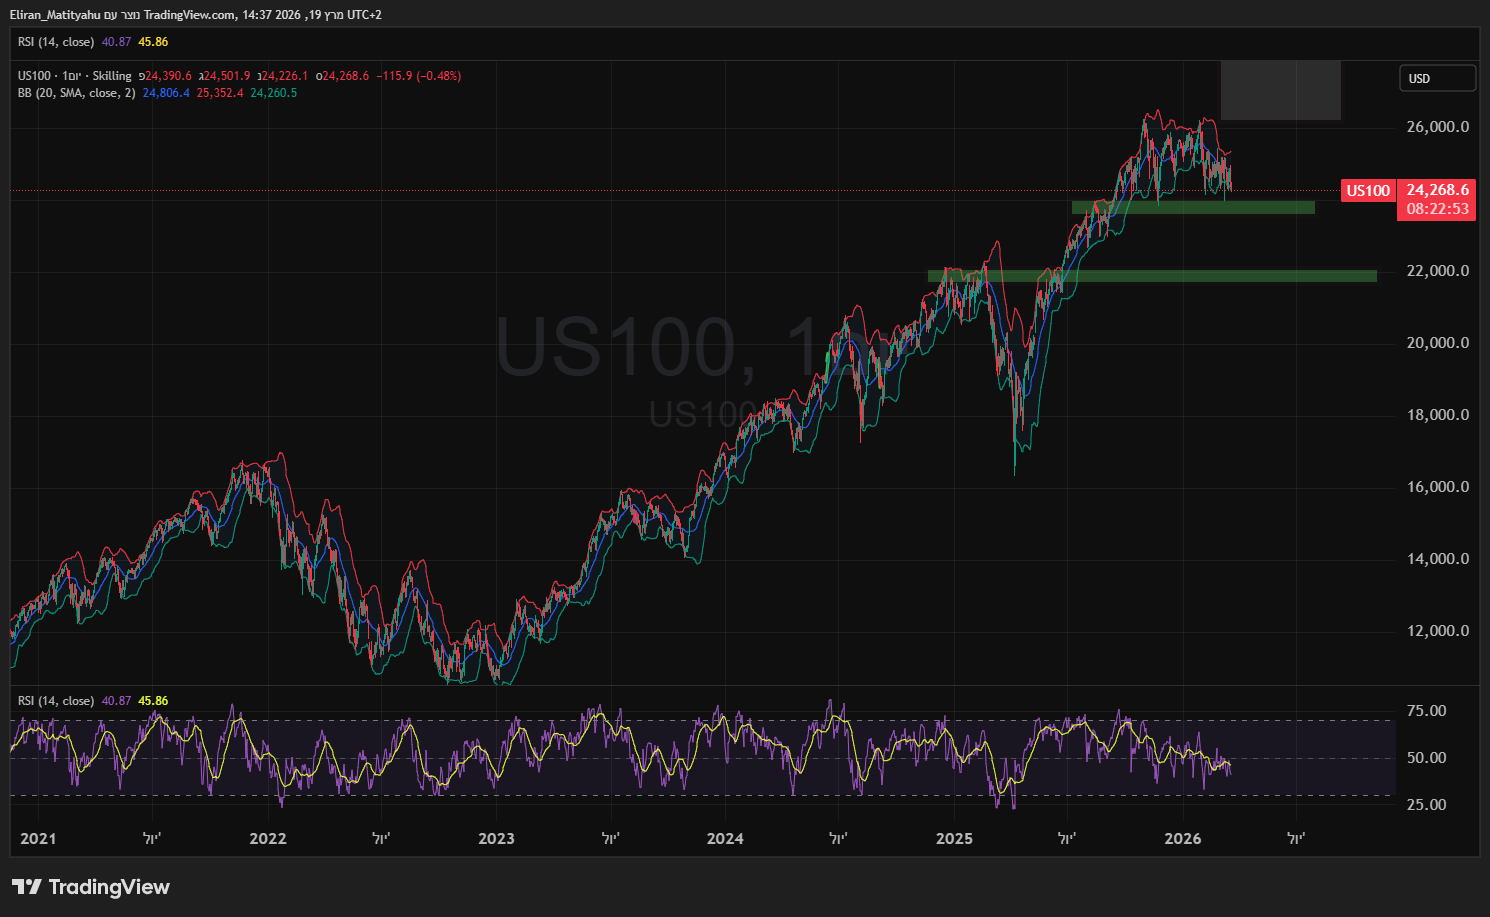Click the 75.00 level on RSI scale
This screenshot has width=1490, height=917.
pos(1426,711)
